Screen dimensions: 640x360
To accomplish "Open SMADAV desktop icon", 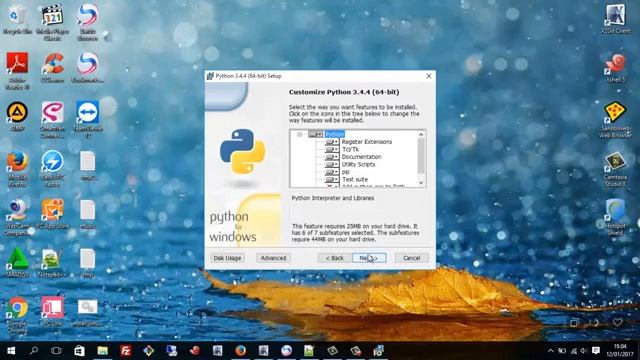I will [17, 262].
